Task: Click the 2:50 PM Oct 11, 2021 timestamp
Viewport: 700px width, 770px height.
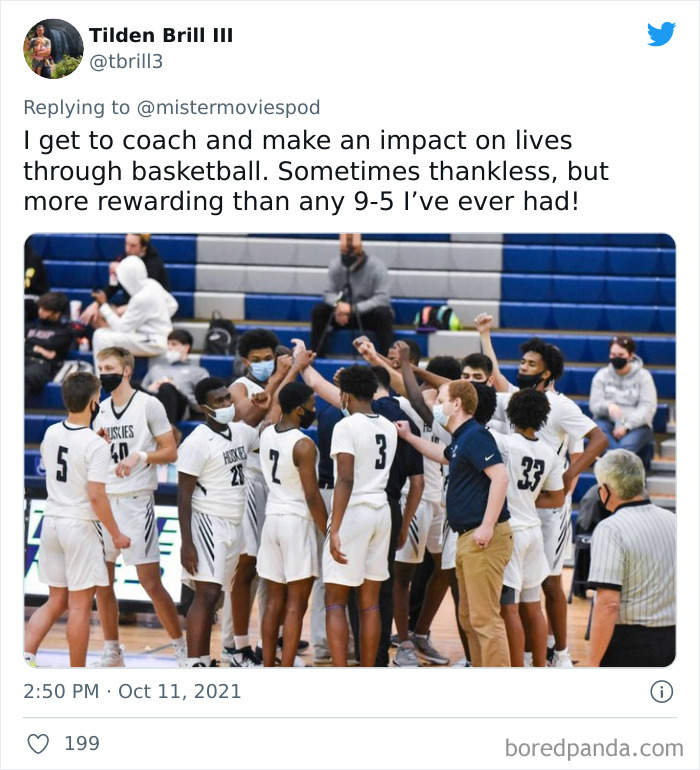Action: click(132, 691)
